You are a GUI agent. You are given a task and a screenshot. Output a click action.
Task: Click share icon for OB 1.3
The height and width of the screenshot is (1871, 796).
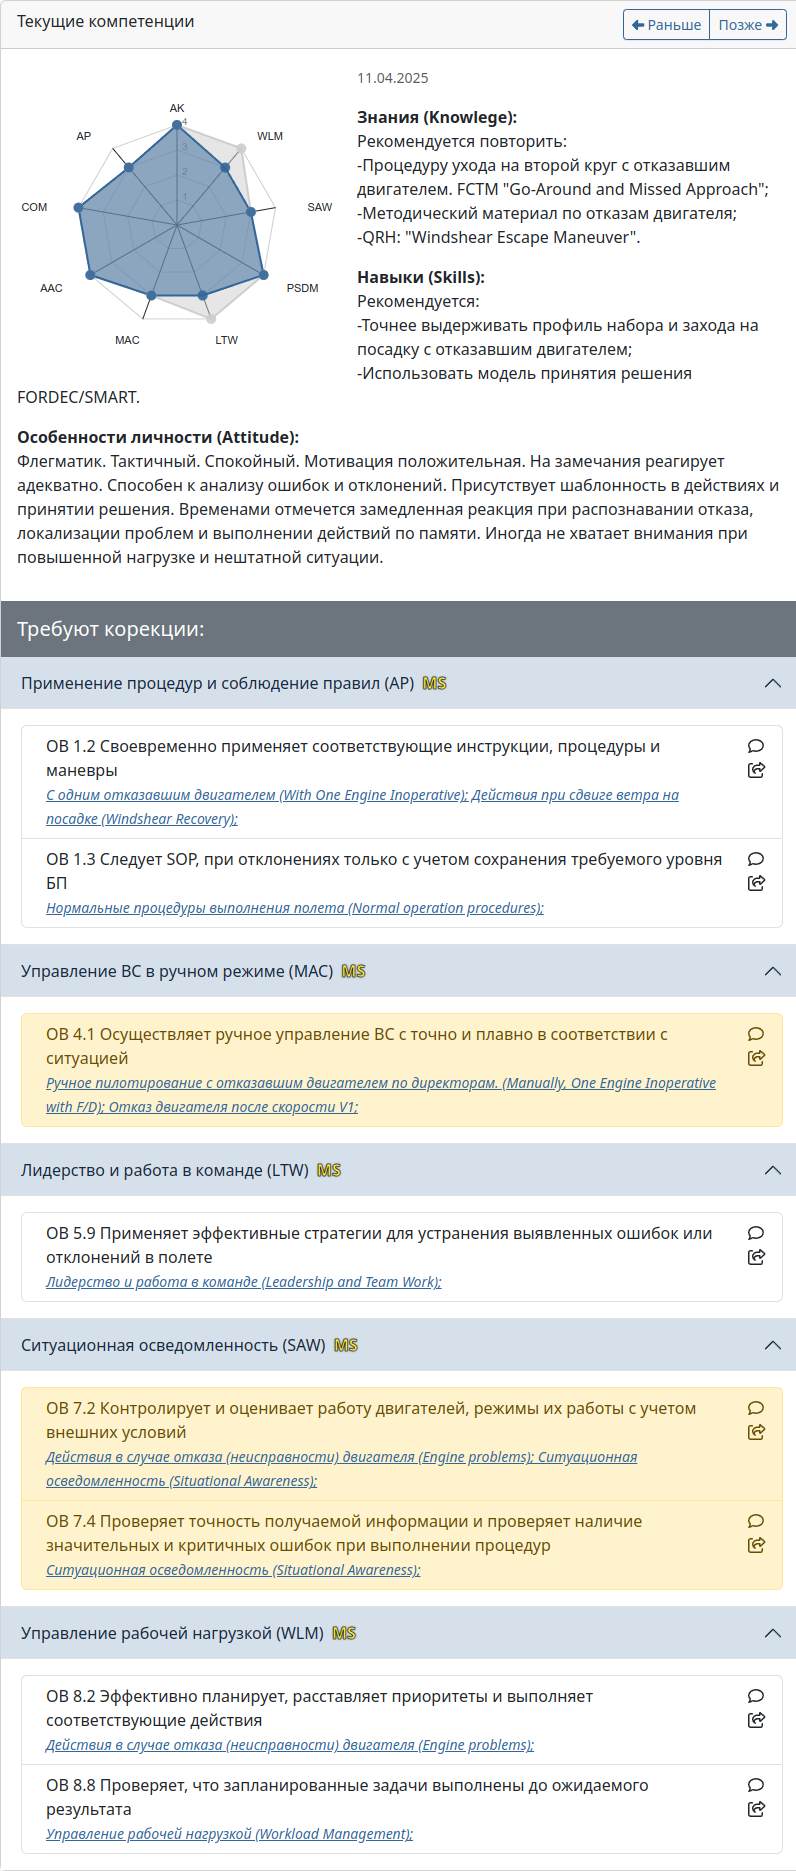click(756, 883)
